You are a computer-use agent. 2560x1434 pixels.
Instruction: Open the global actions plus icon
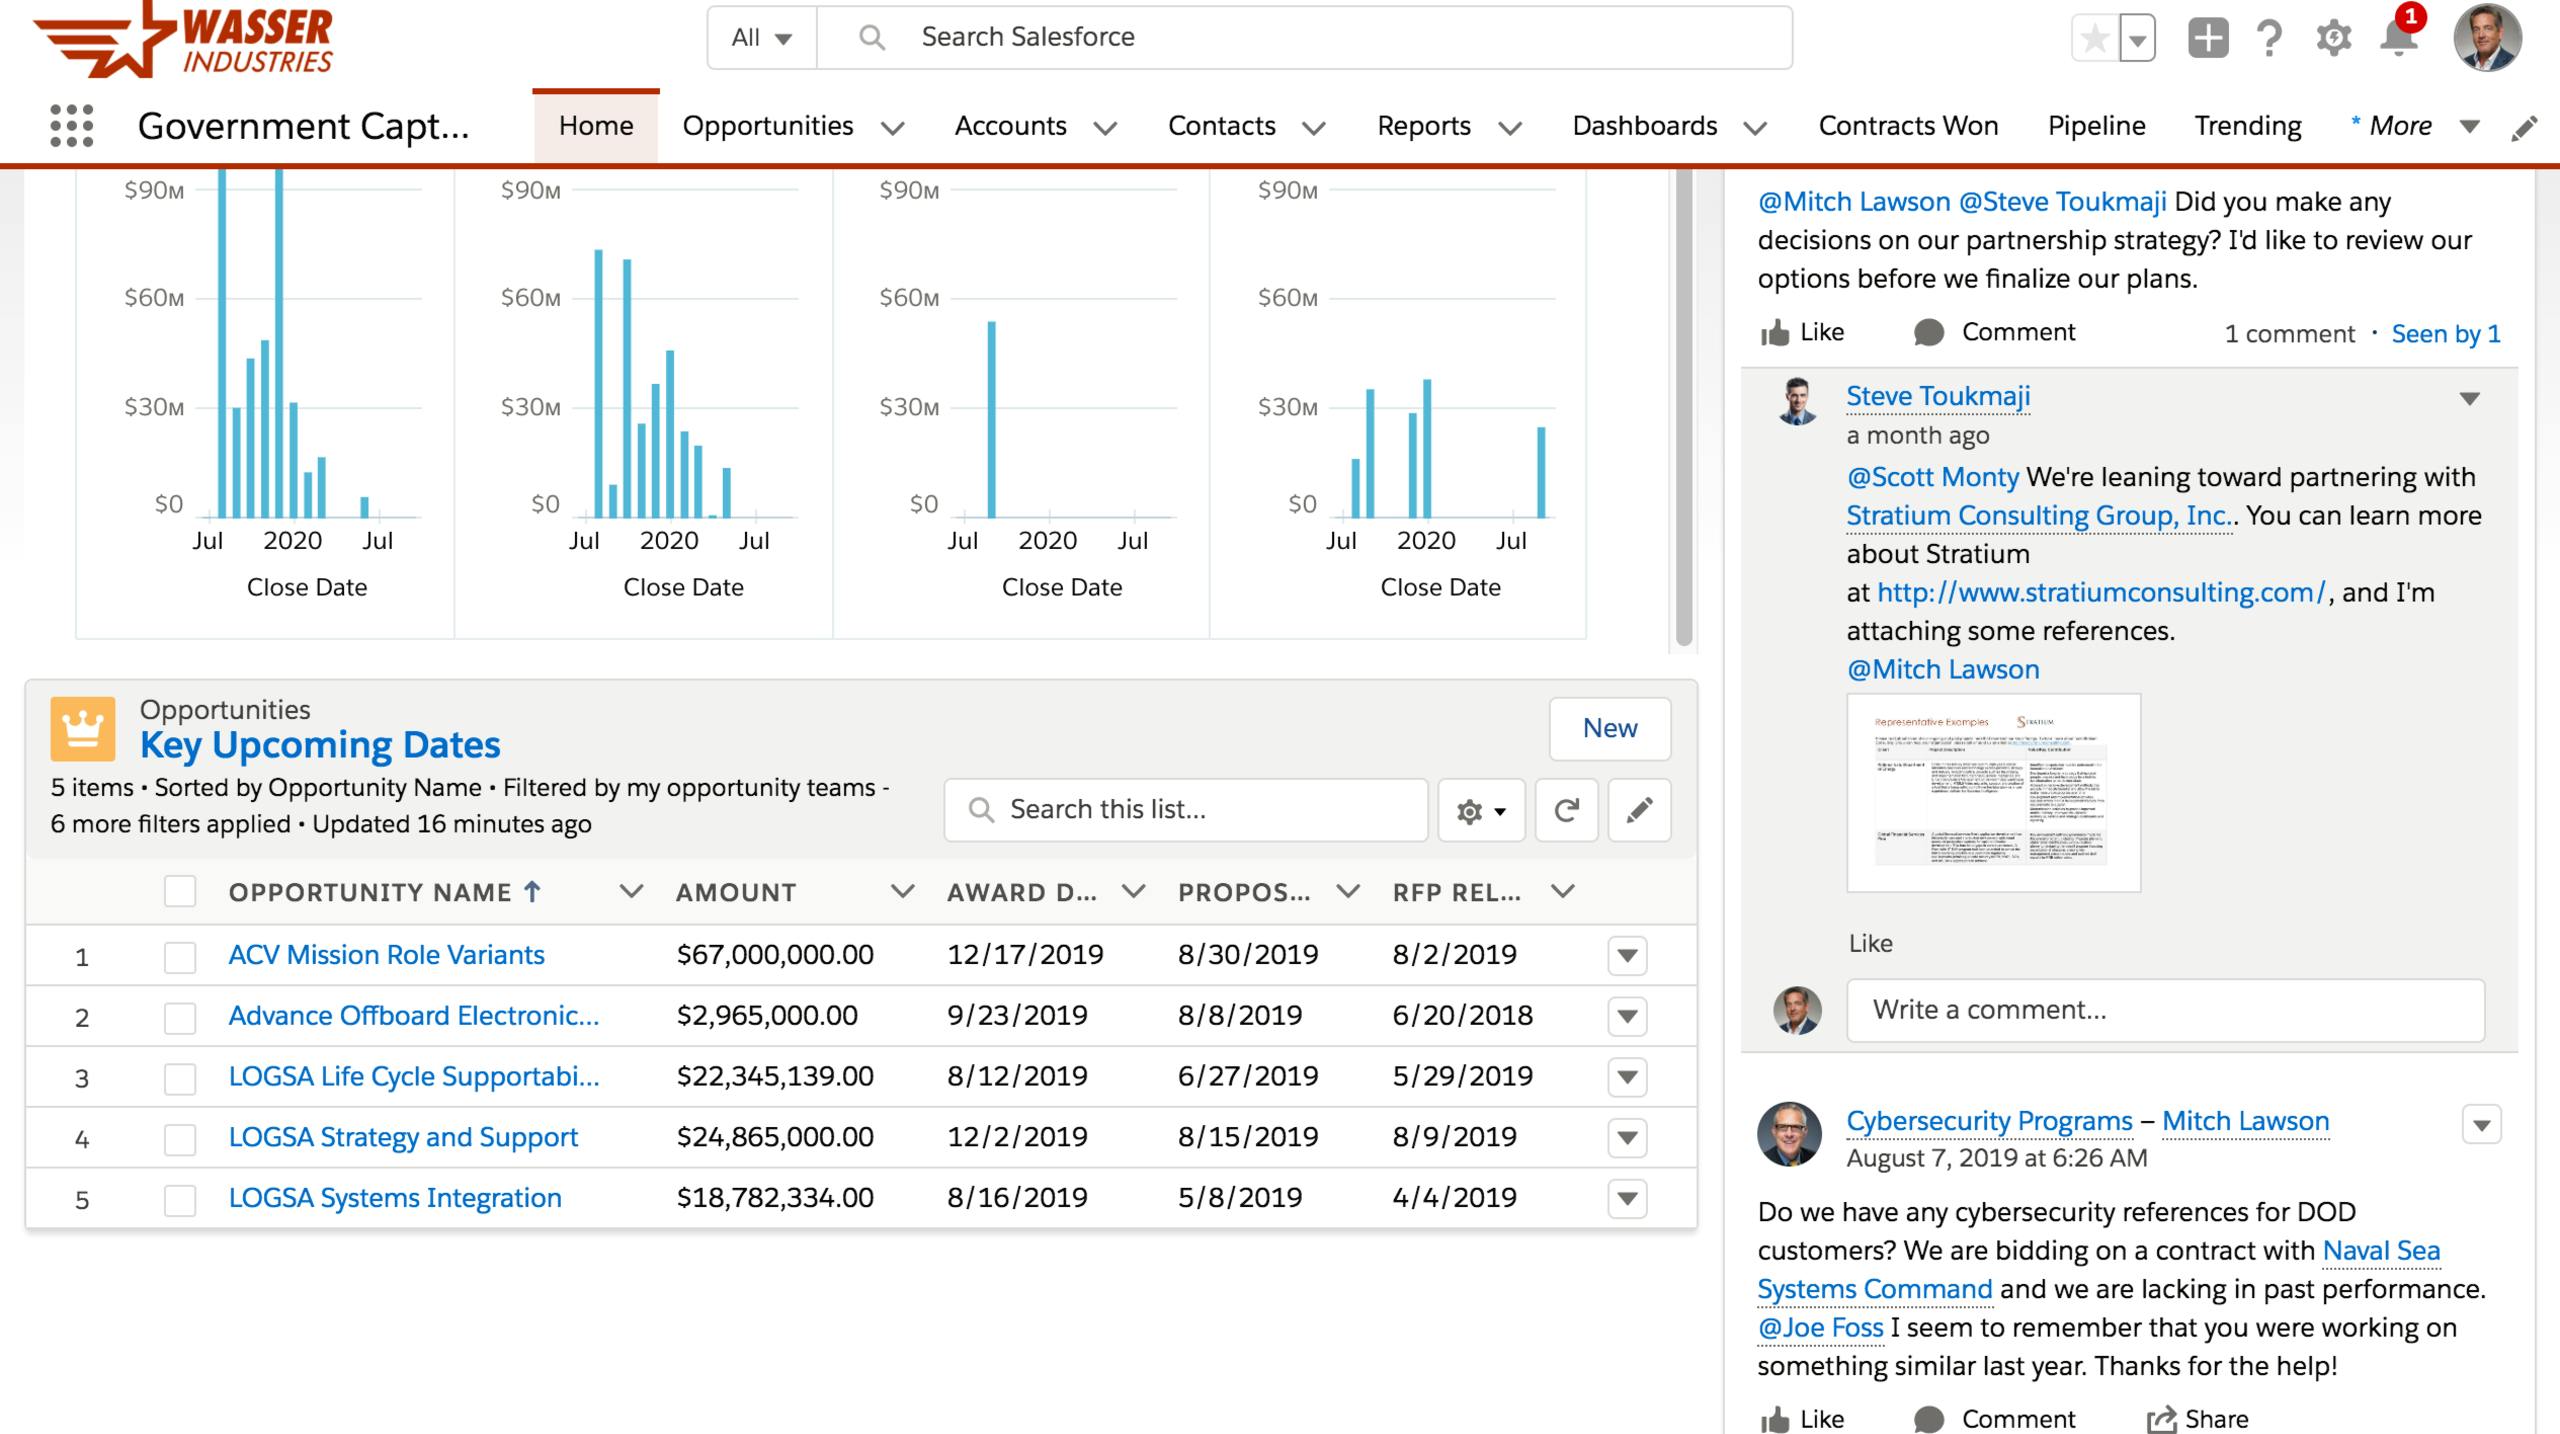coord(2208,38)
